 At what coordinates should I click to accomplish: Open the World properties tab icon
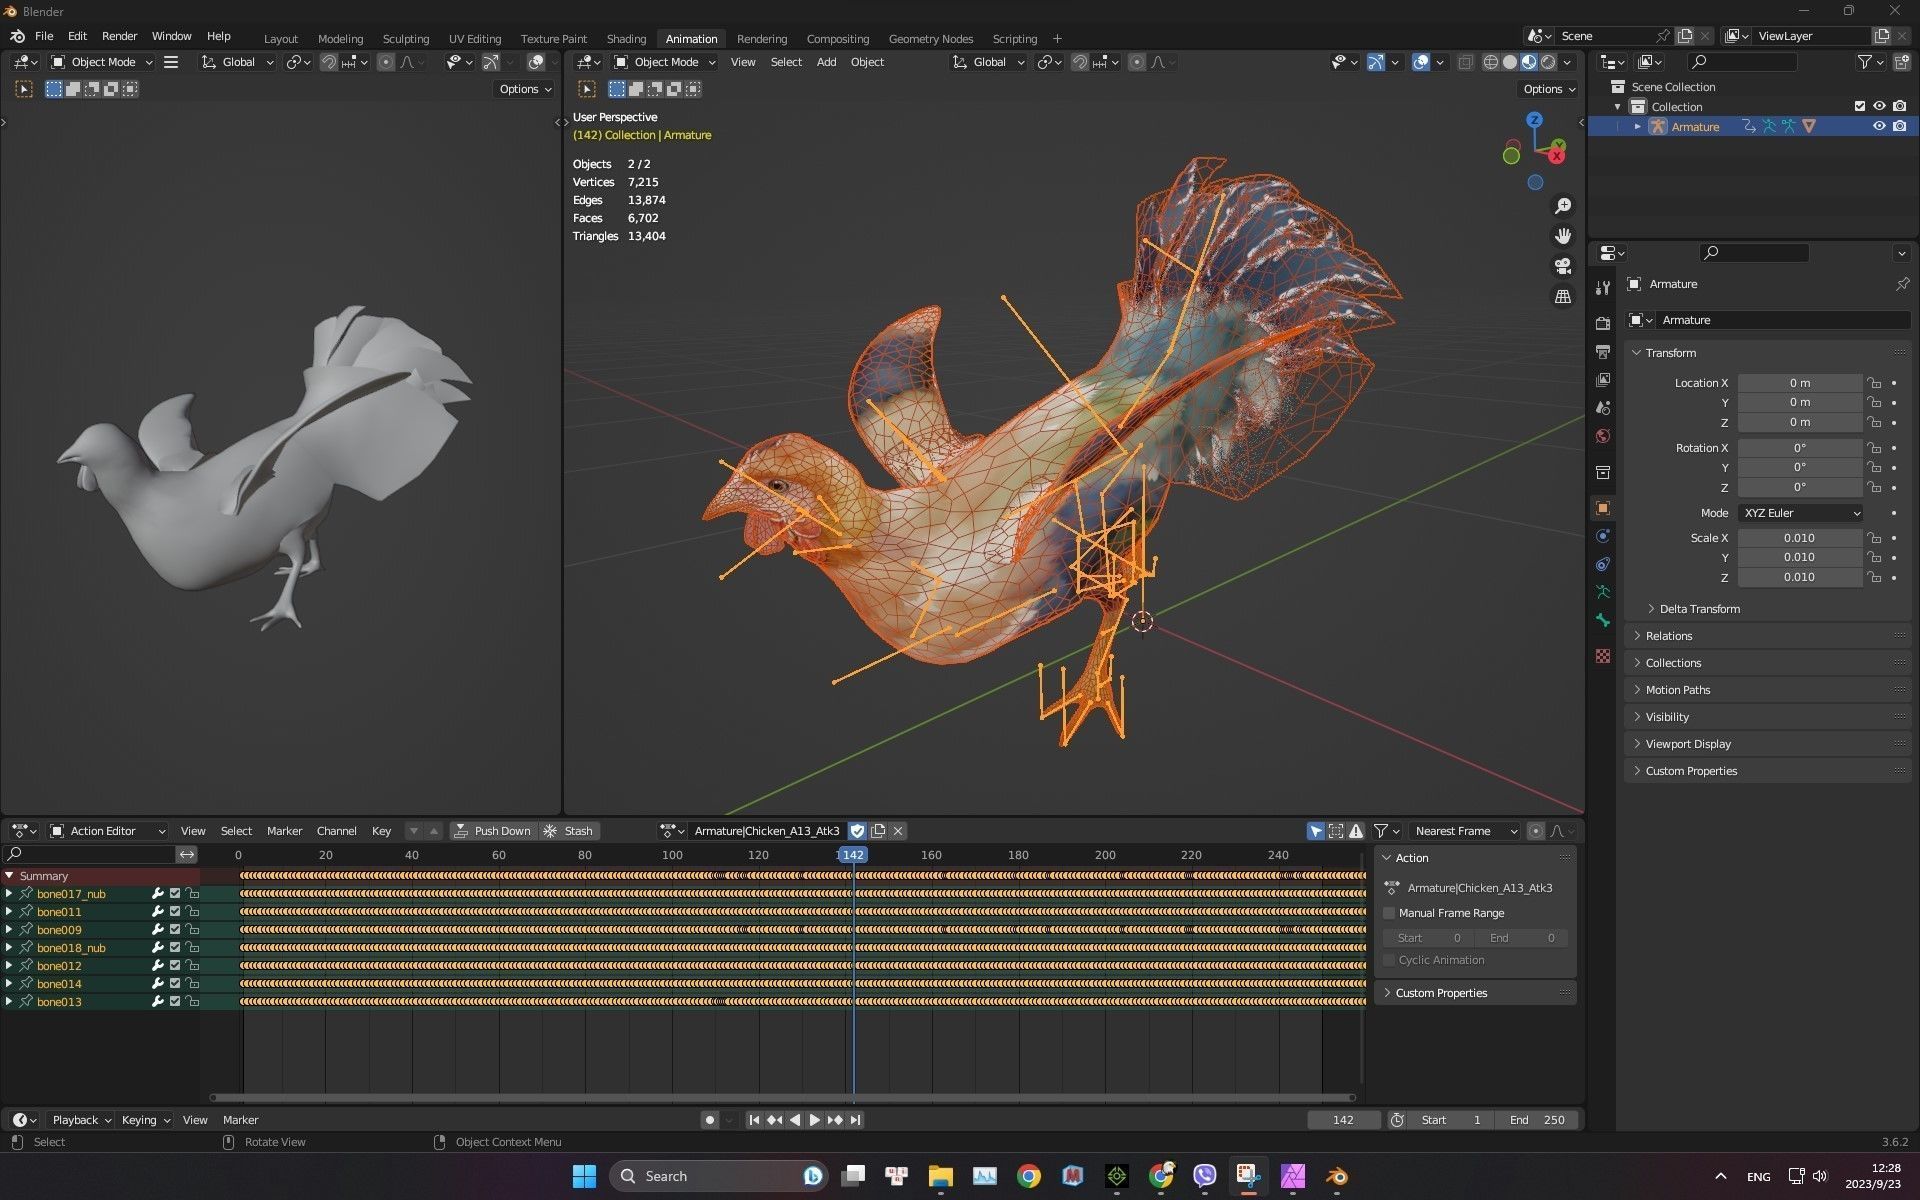[1603, 436]
